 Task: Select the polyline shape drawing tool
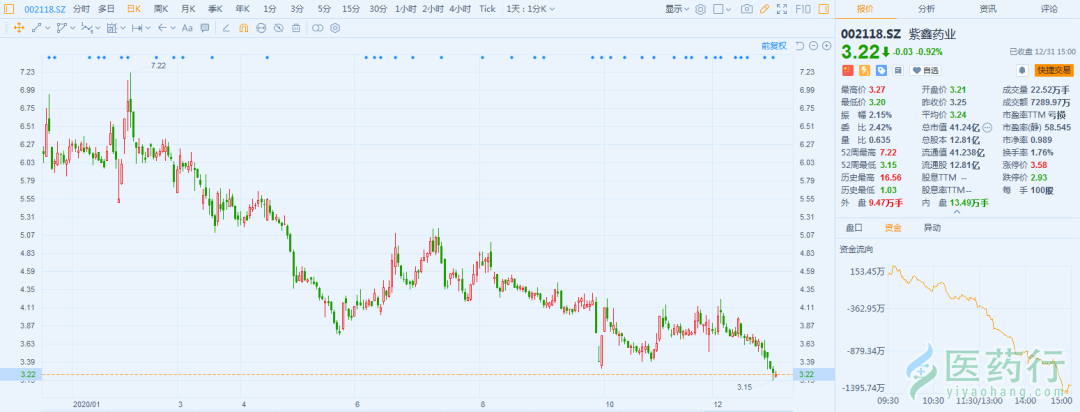click(x=61, y=28)
